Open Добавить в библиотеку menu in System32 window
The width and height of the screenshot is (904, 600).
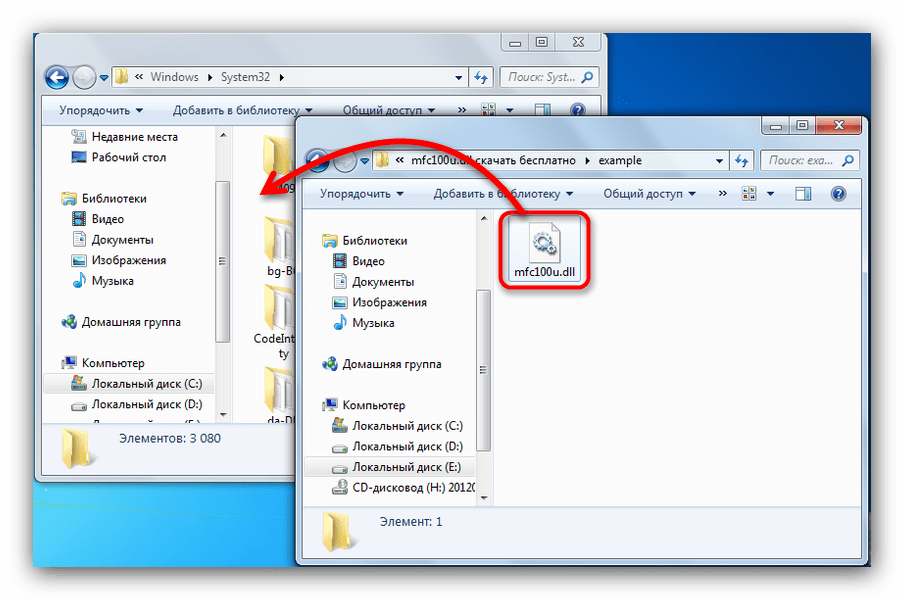coord(242,110)
